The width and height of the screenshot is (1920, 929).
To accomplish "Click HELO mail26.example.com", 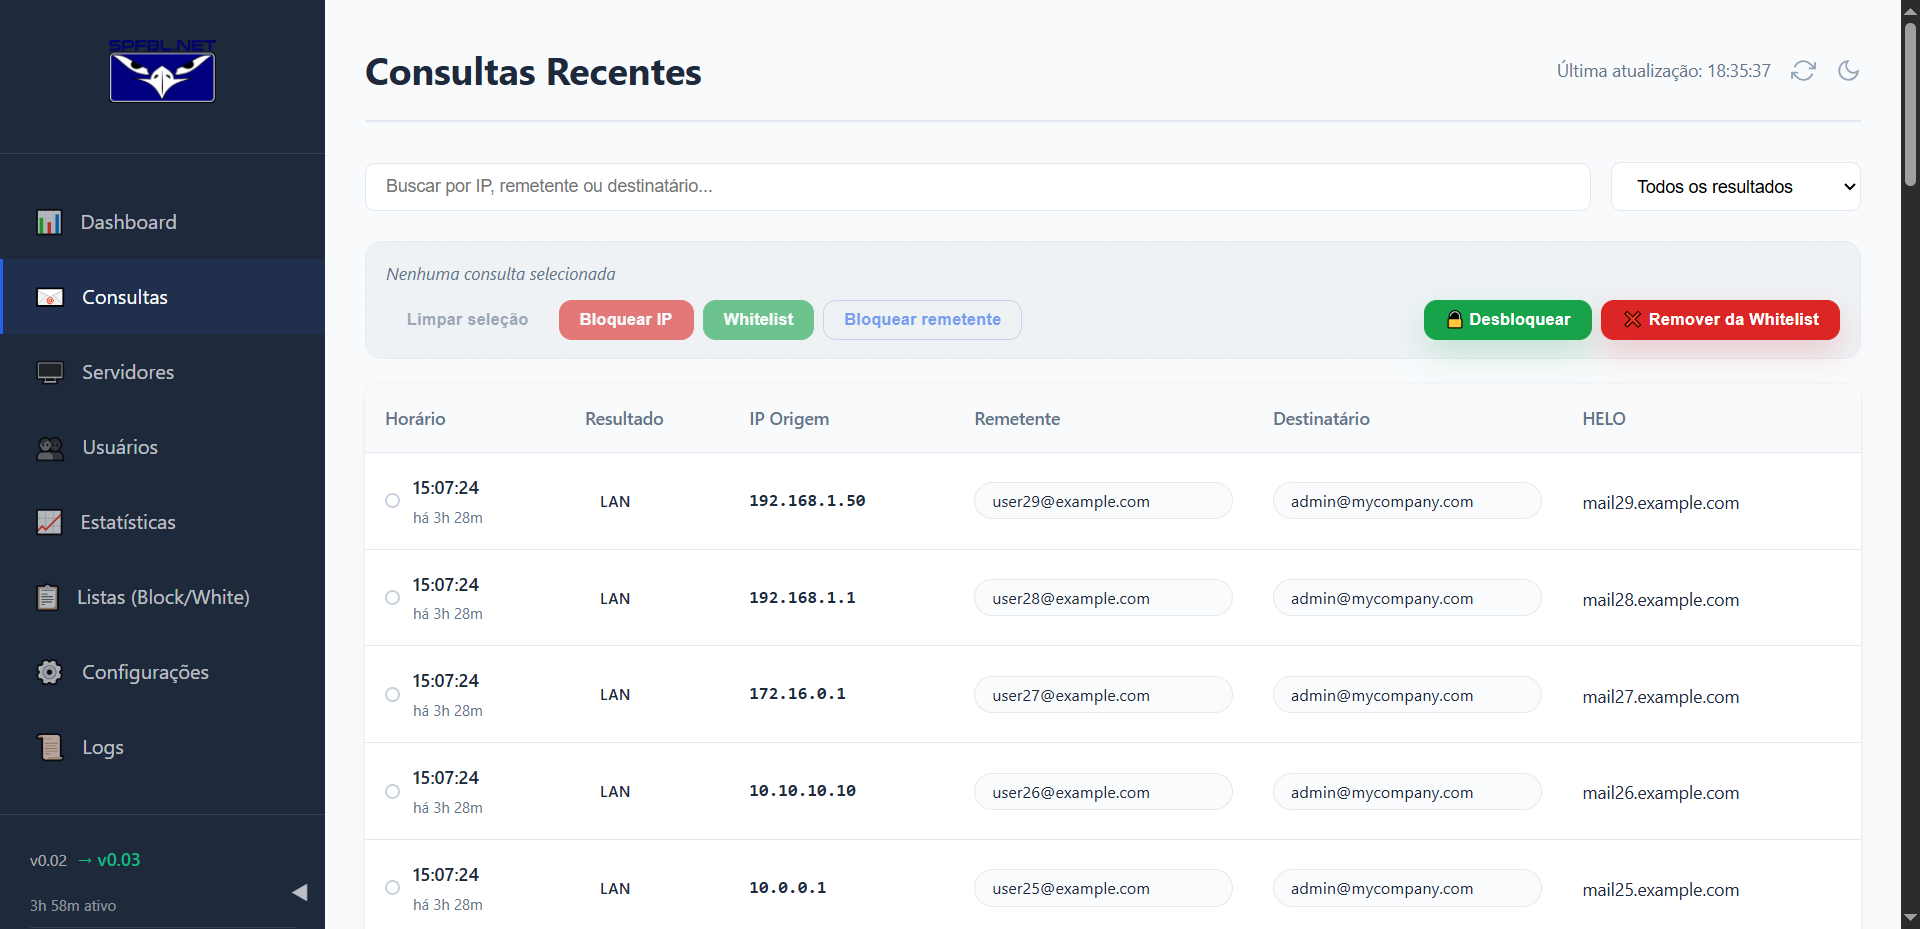I will coord(1660,793).
